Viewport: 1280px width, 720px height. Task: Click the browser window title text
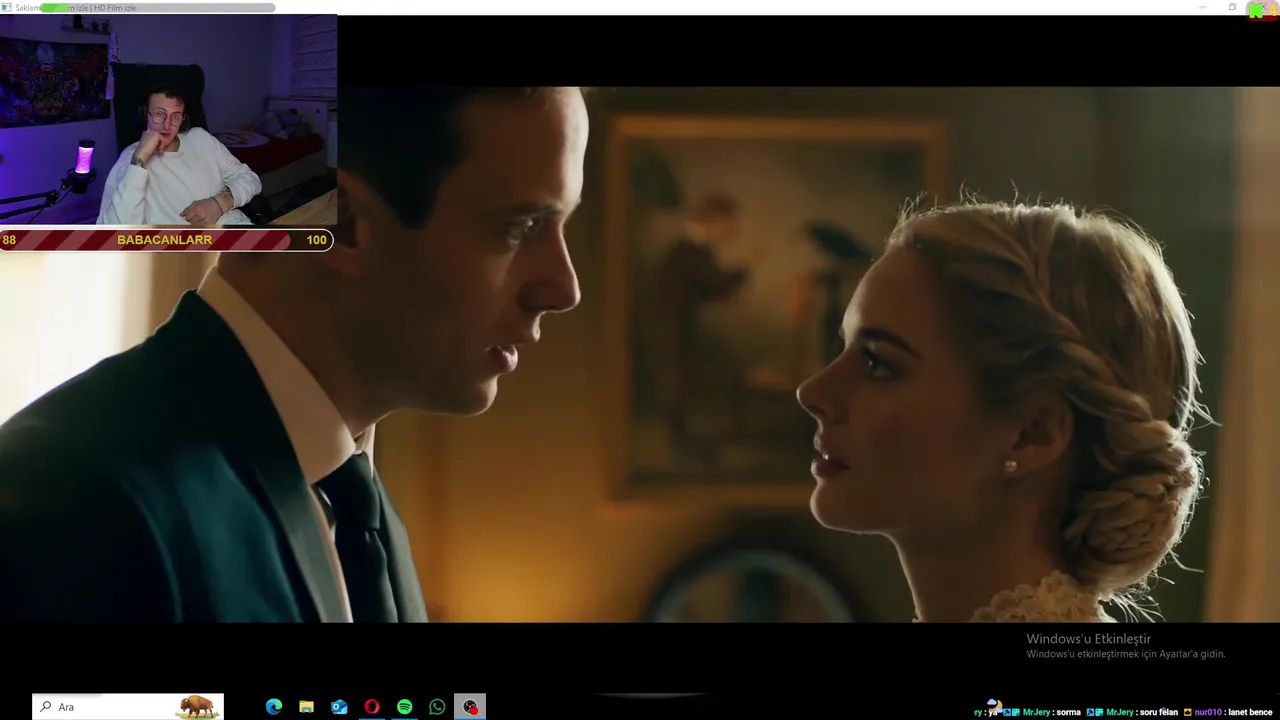click(76, 8)
